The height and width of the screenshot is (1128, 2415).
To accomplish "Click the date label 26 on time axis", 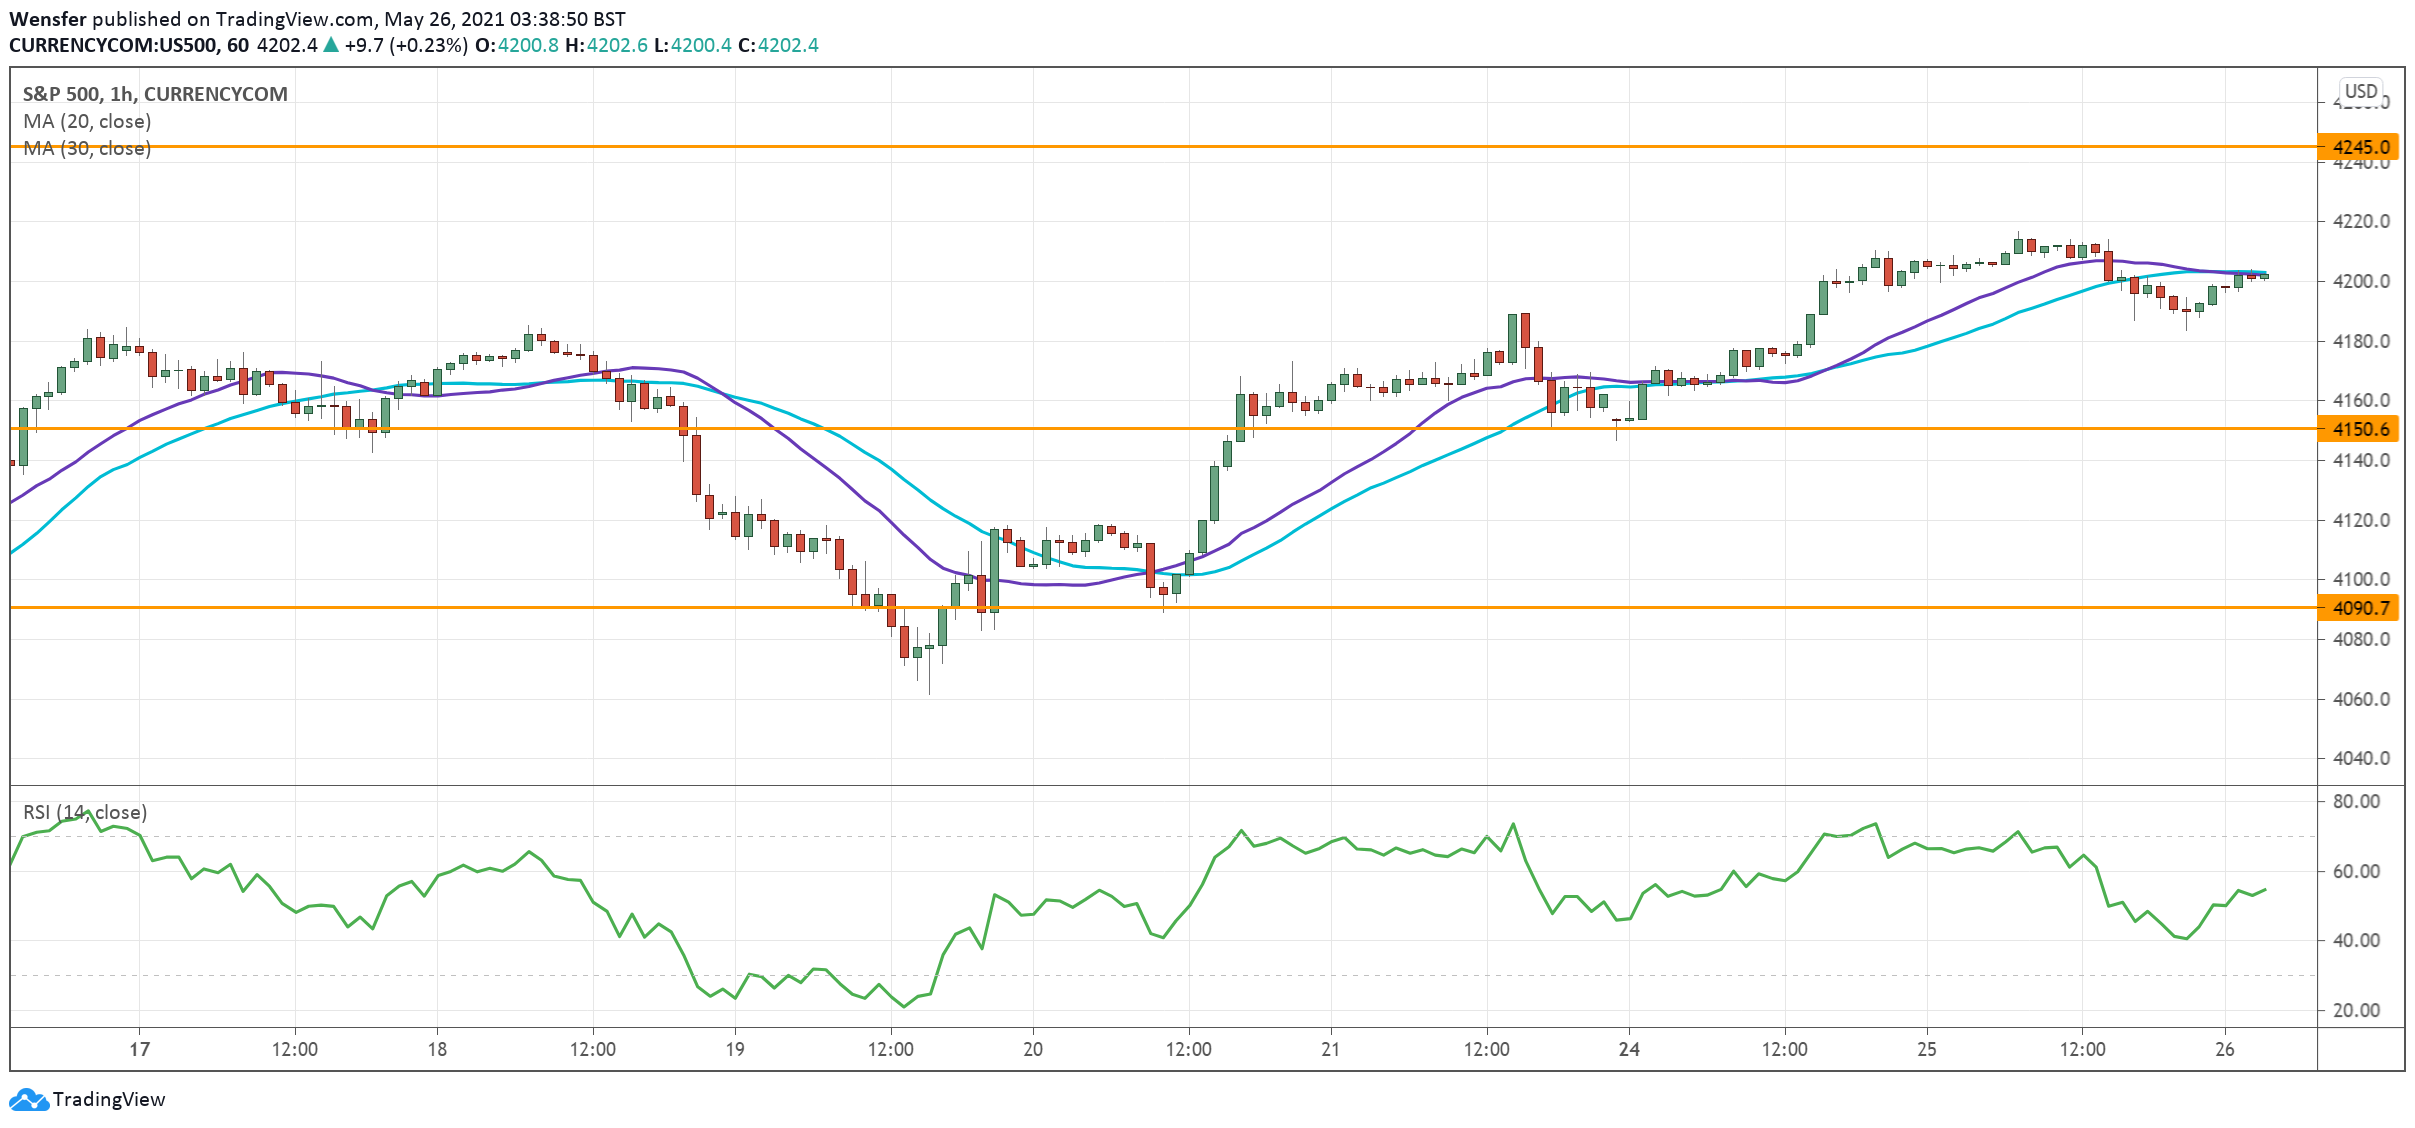I will pos(2224,1049).
